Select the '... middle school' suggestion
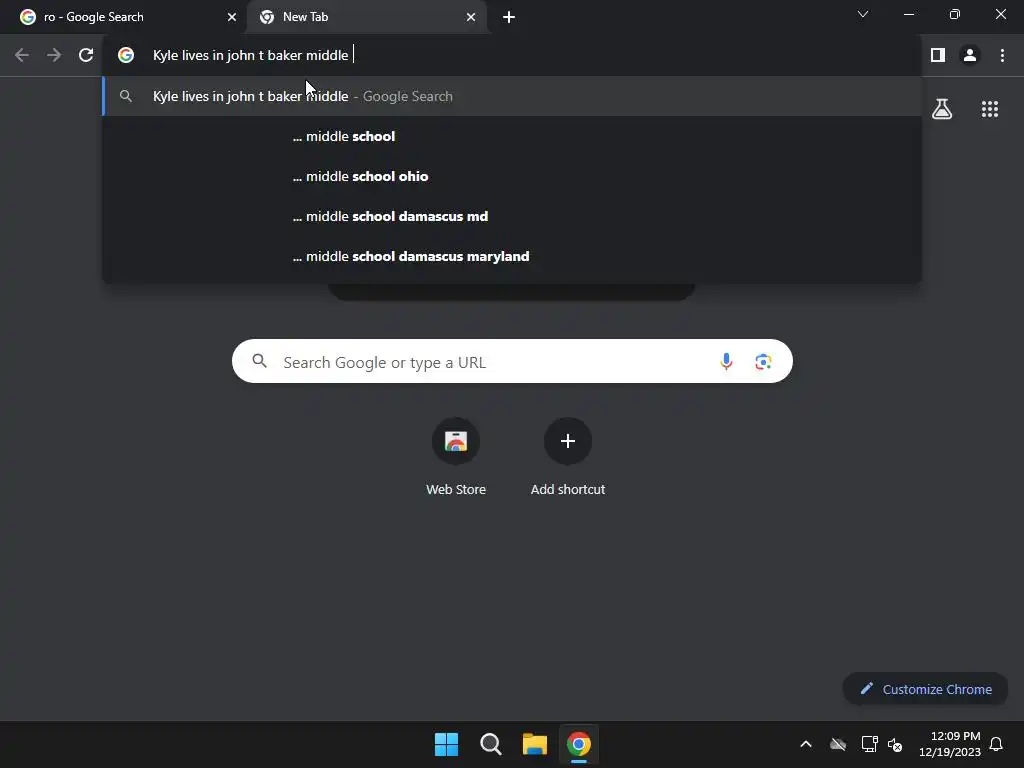1024x768 pixels. tap(513, 136)
